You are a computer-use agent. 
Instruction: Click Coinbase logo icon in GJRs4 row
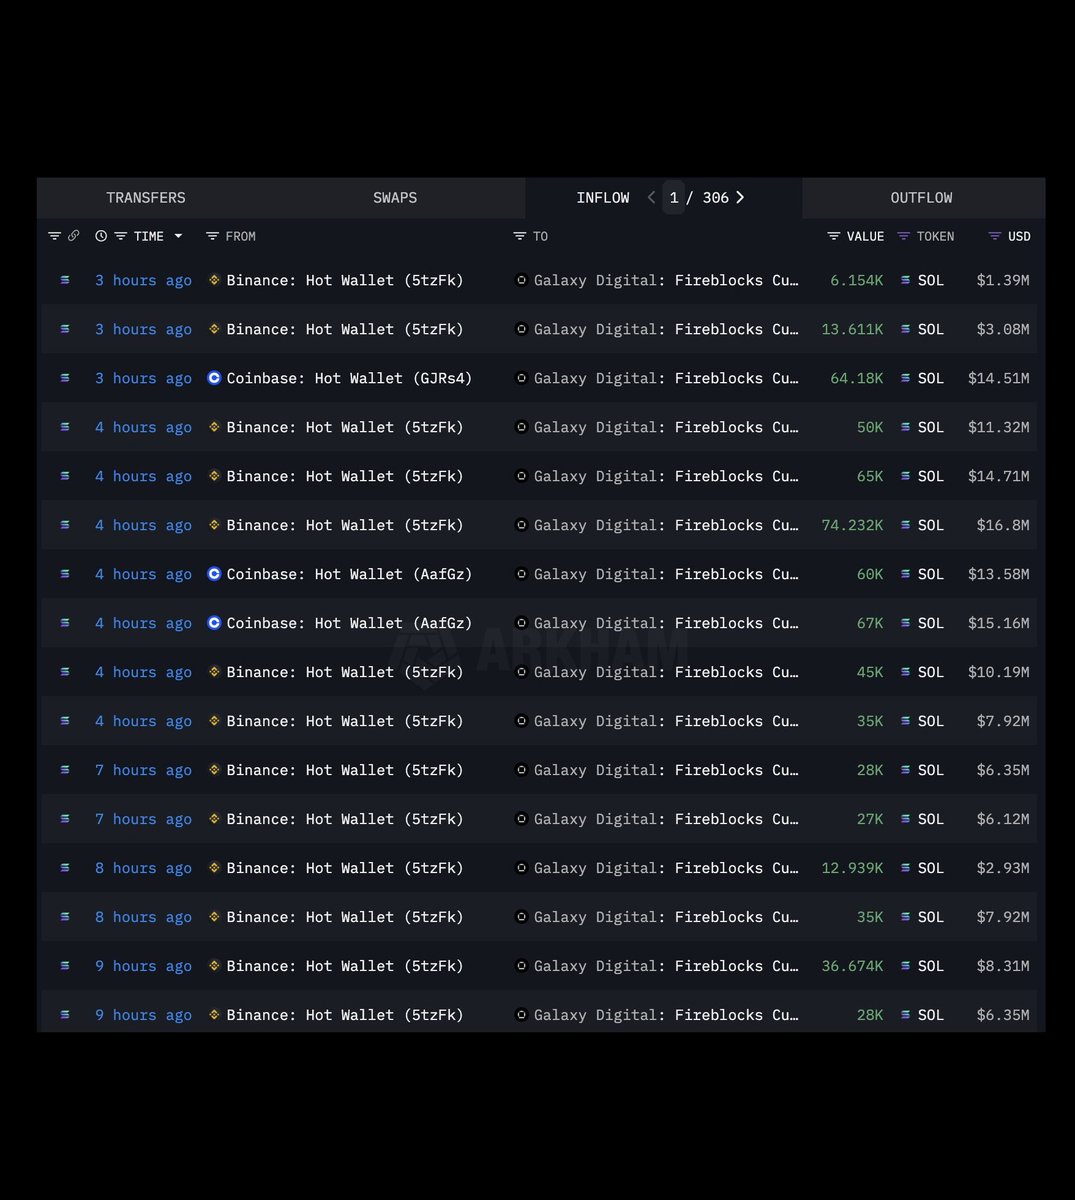(214, 378)
